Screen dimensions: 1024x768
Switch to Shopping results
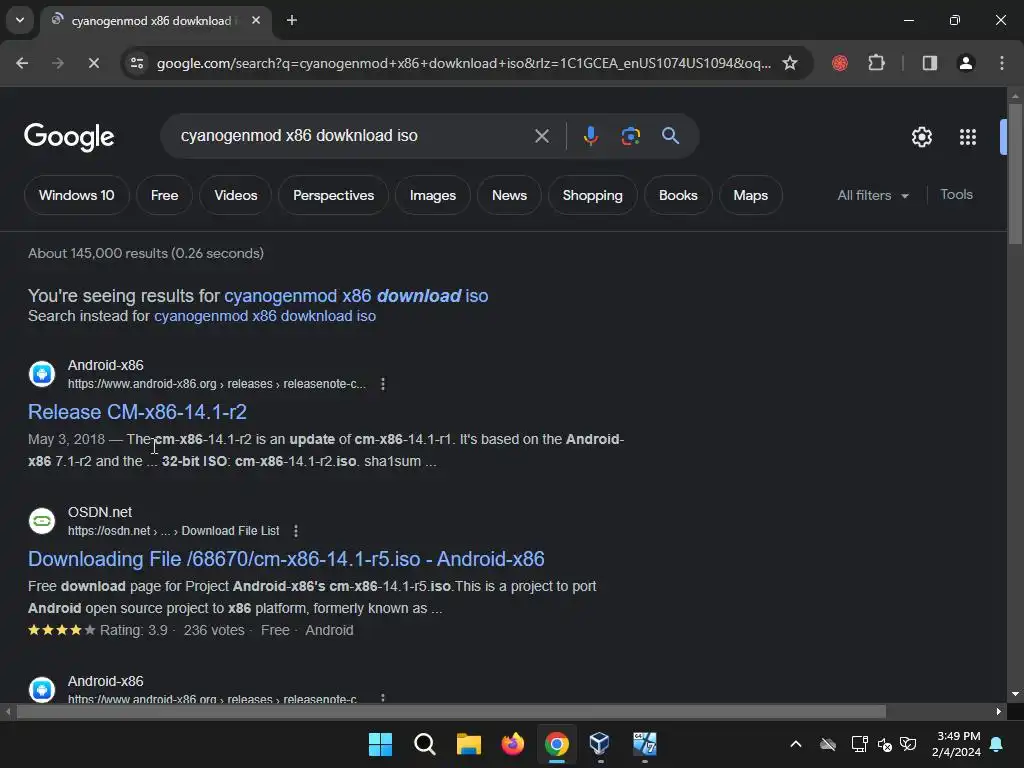(x=592, y=195)
